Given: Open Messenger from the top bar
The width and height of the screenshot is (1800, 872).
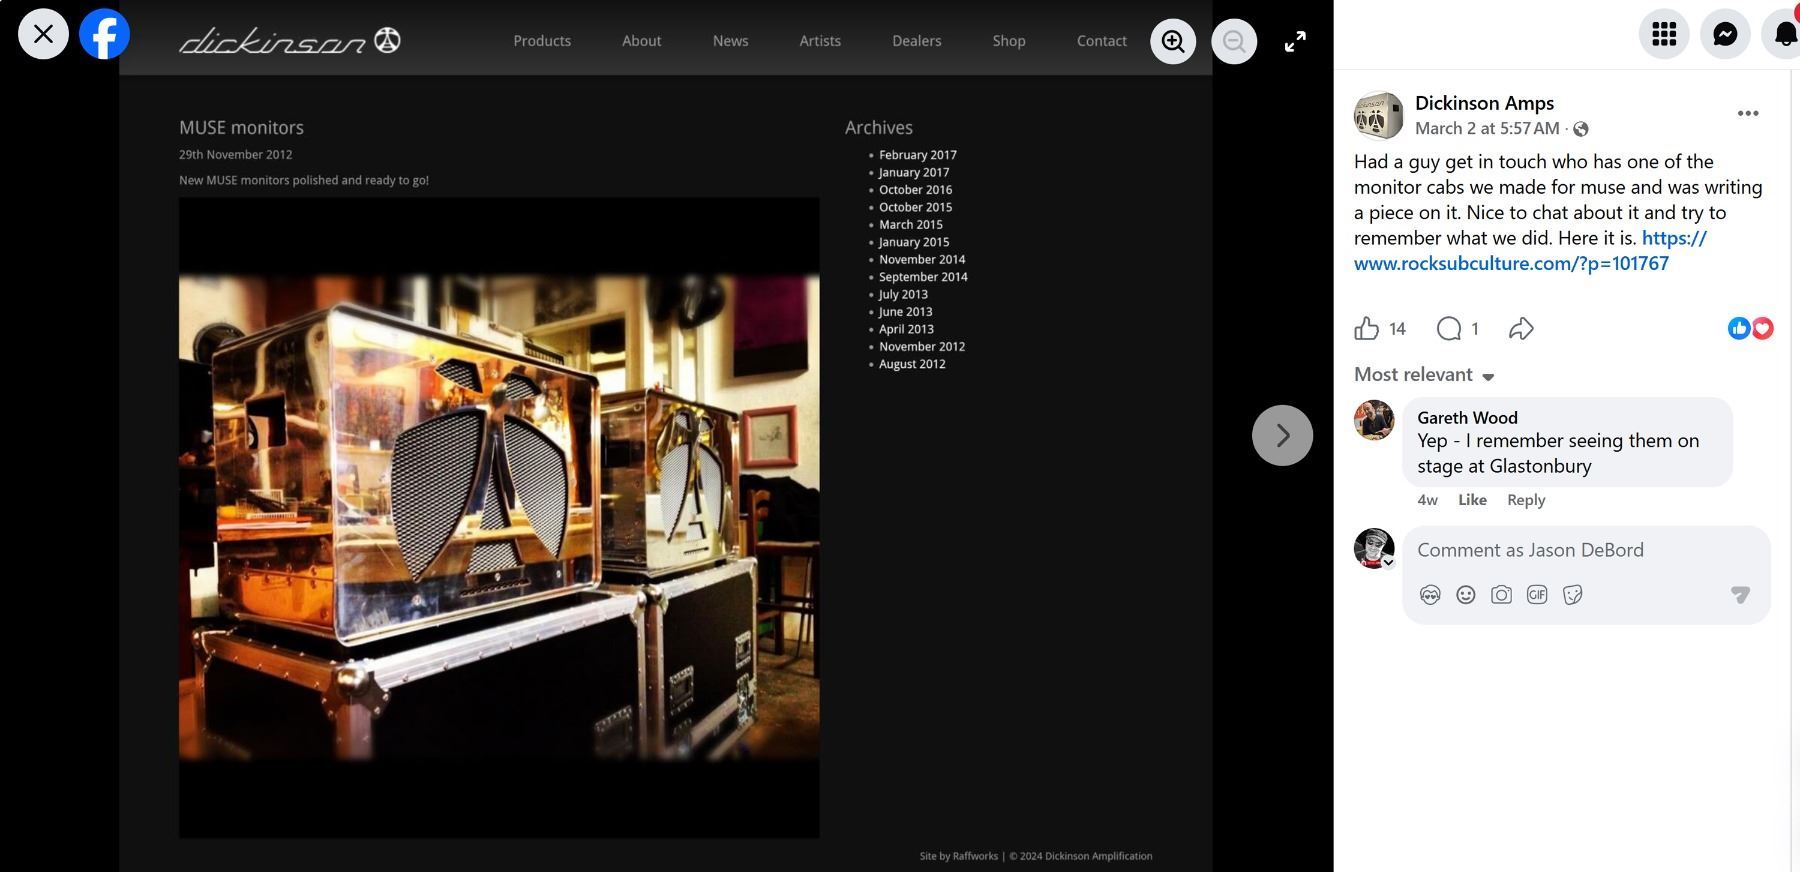Looking at the screenshot, I should [x=1725, y=34].
